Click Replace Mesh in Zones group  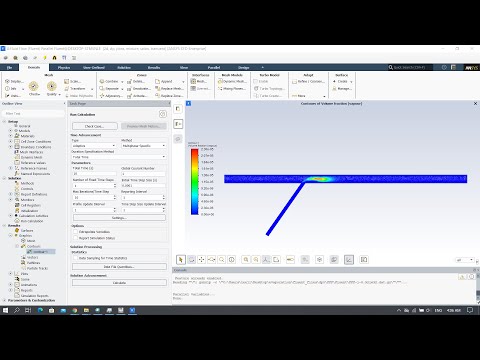coord(169,89)
